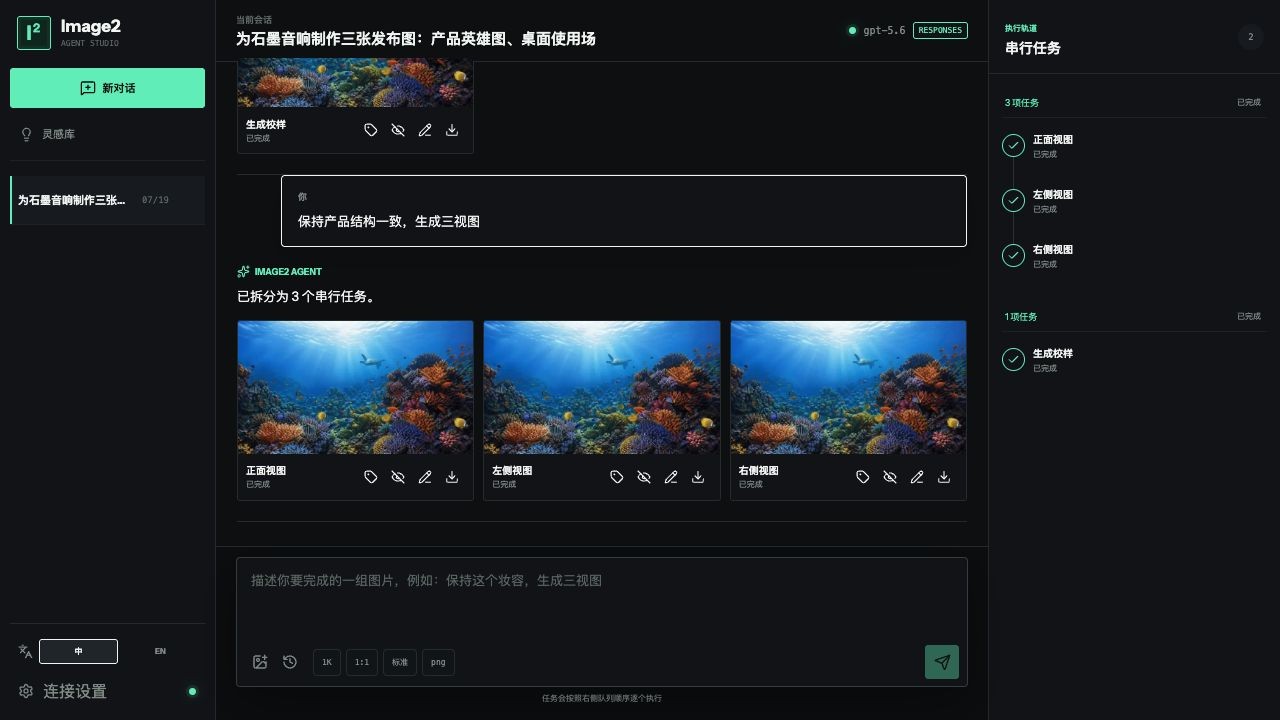Click the gpt-5.6 model label

pyautogui.click(x=884, y=30)
